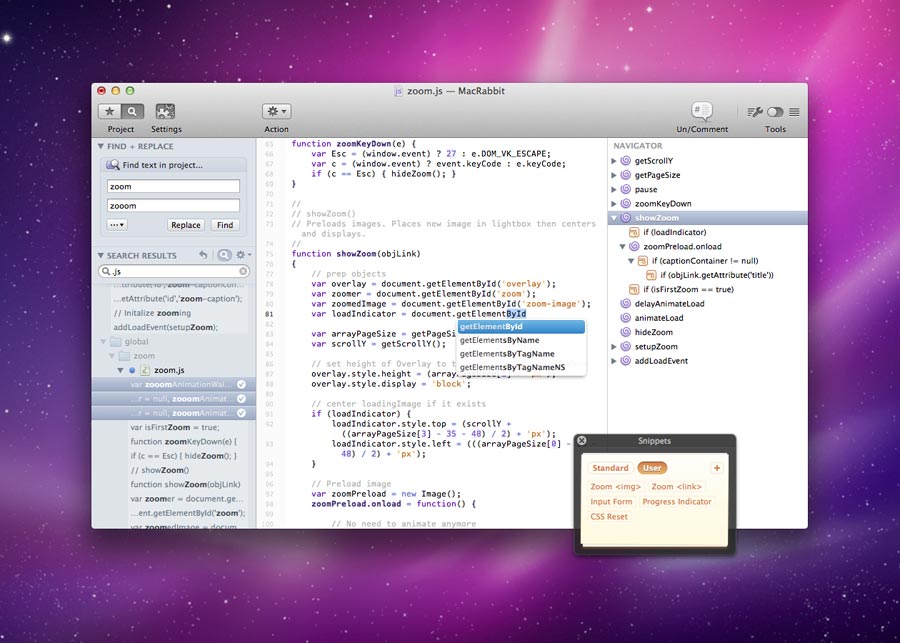The width and height of the screenshot is (900, 643).
Task: Click the back arrow icon in Search Results header
Action: coord(203,255)
